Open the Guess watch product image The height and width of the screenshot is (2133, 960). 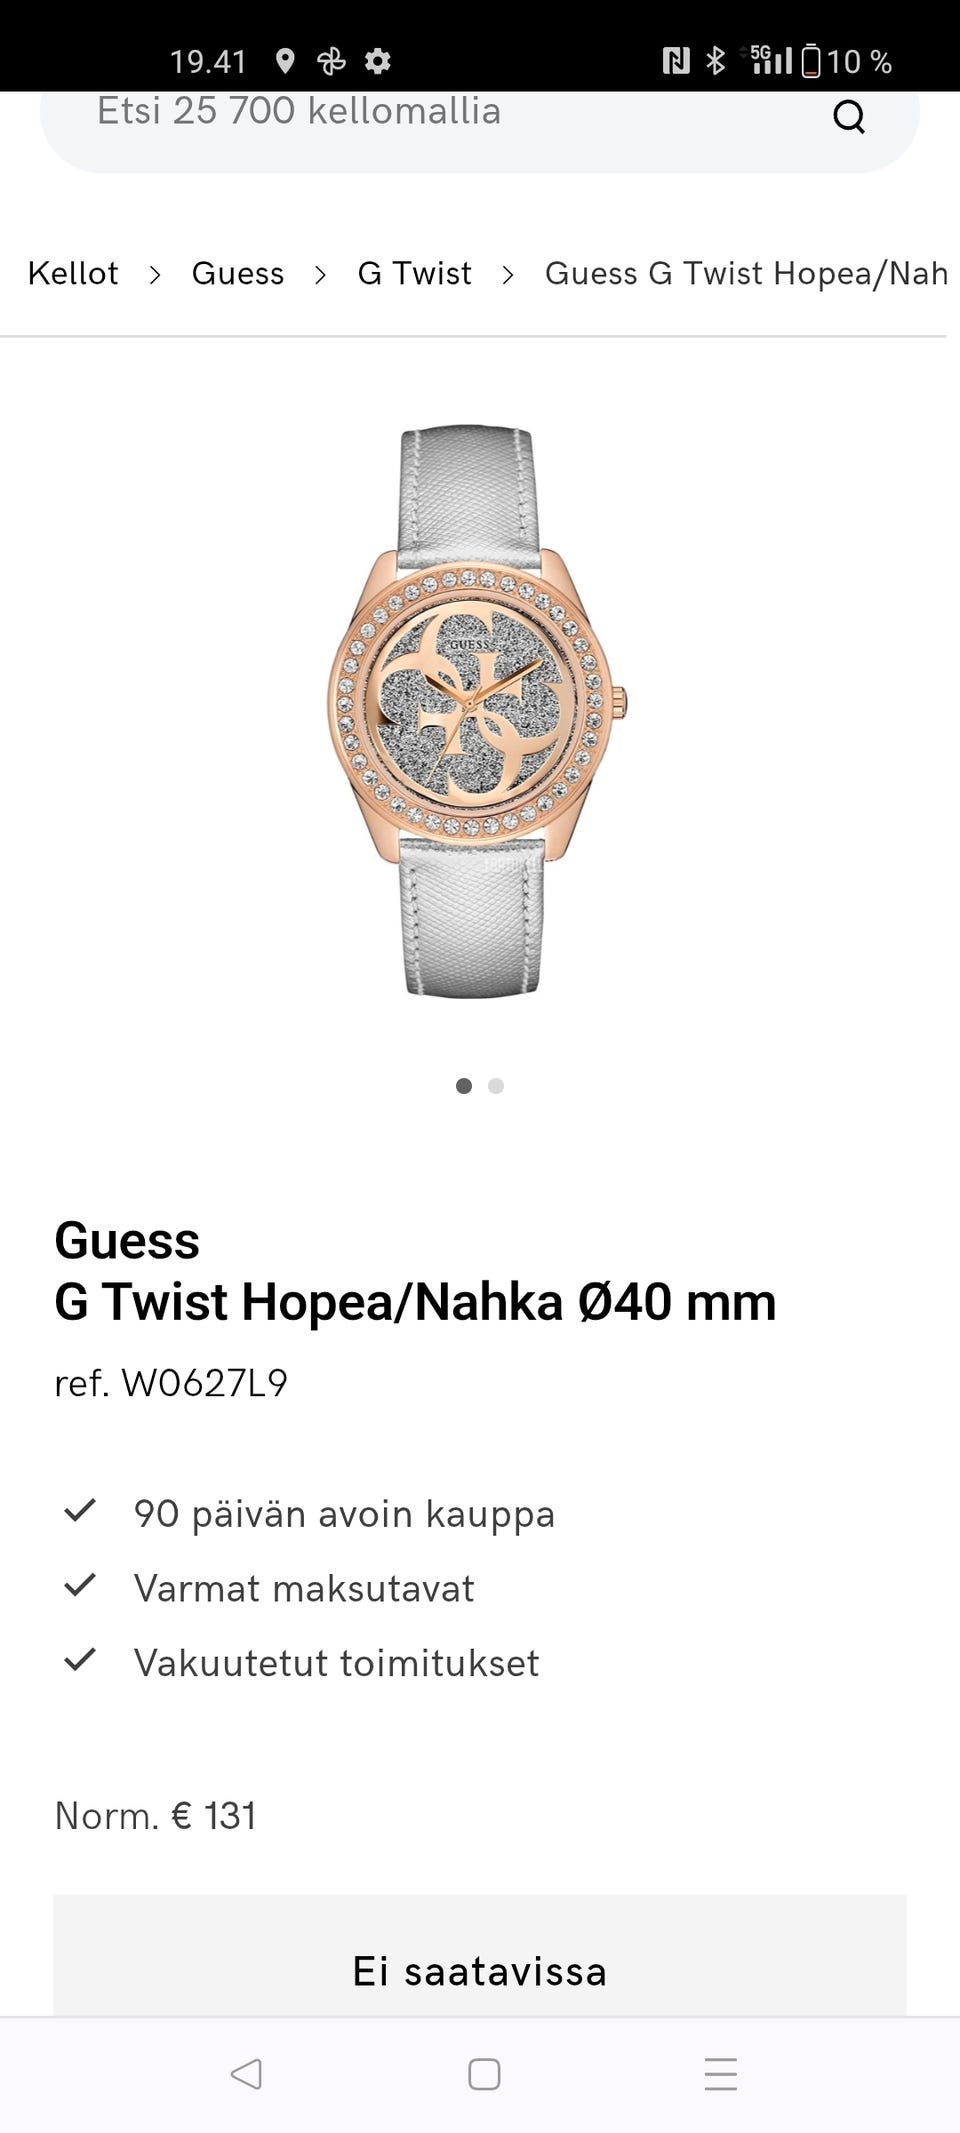click(477, 711)
